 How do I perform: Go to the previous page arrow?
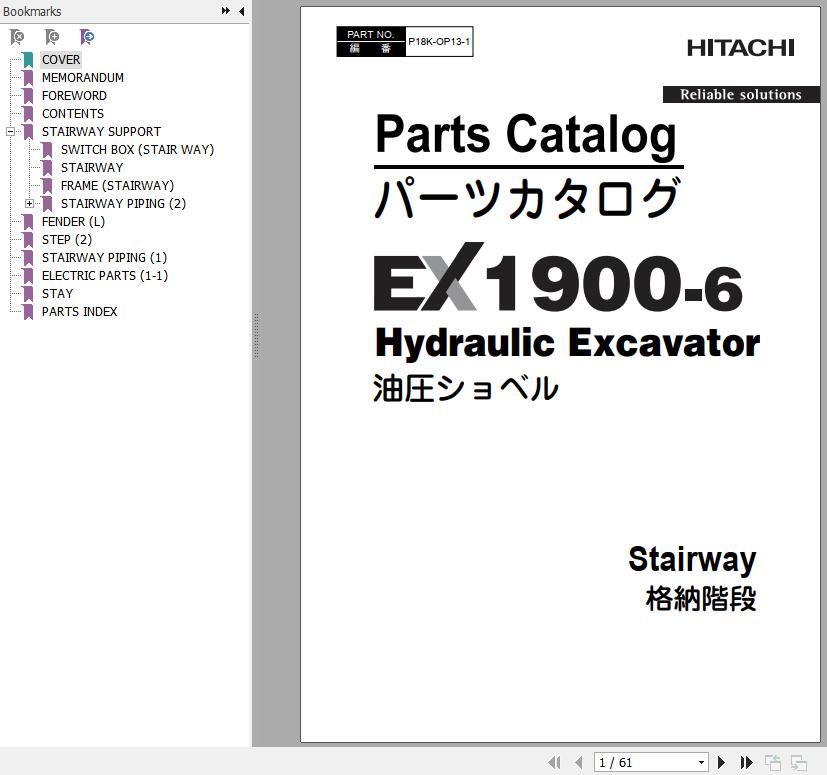579,762
